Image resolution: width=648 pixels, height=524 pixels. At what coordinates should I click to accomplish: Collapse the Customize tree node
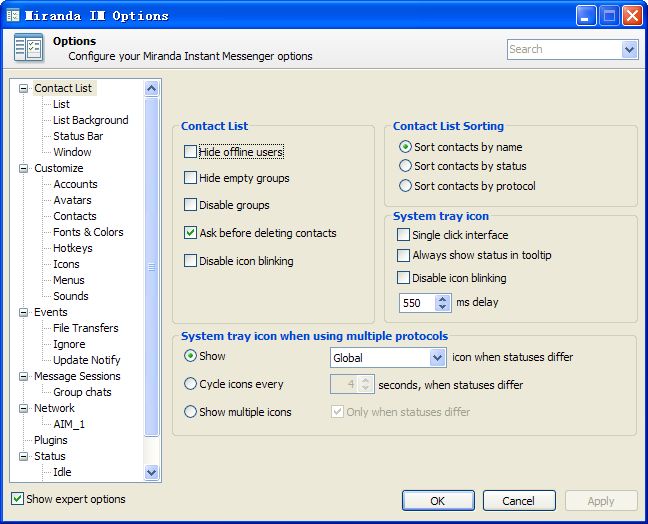click(x=24, y=168)
